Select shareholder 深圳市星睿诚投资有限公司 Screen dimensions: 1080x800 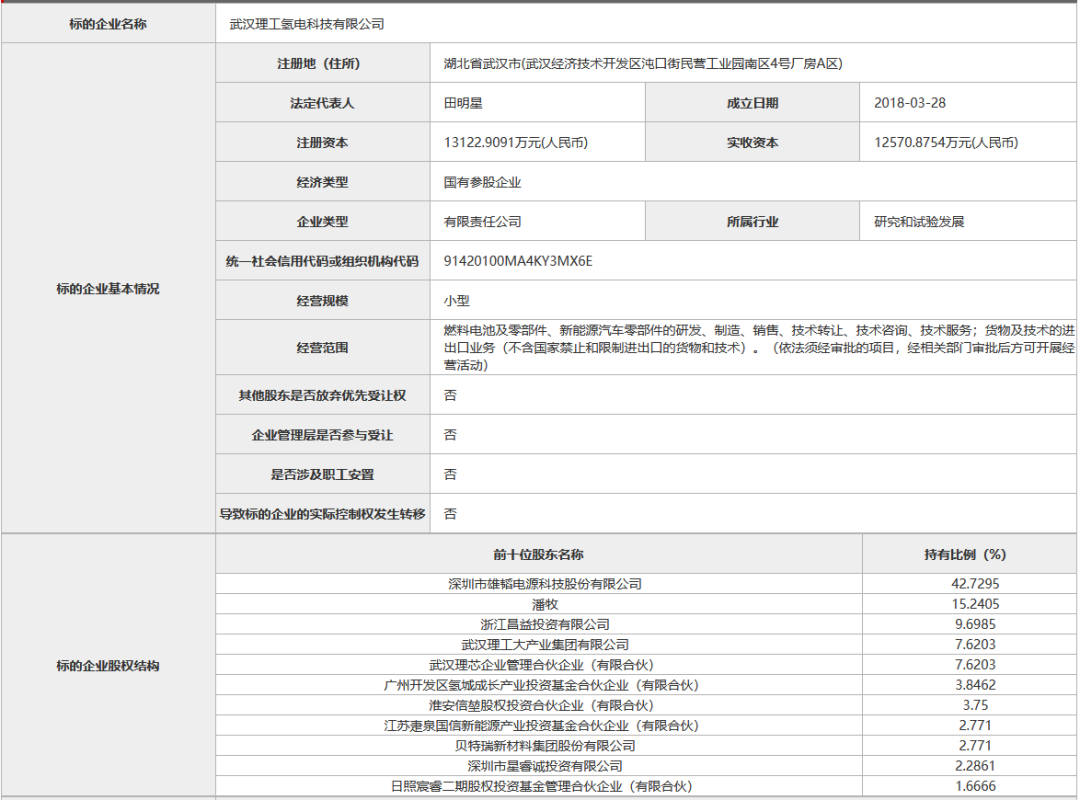pos(545,766)
